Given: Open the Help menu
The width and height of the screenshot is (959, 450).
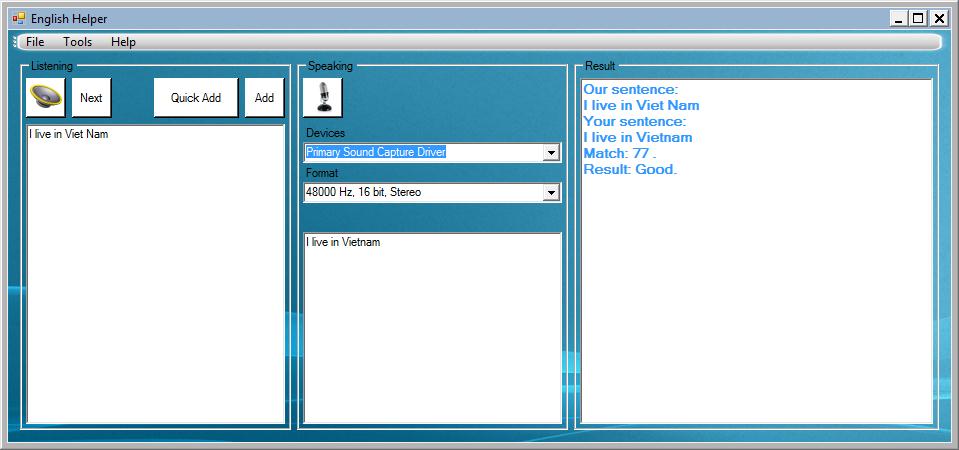Looking at the screenshot, I should [123, 42].
